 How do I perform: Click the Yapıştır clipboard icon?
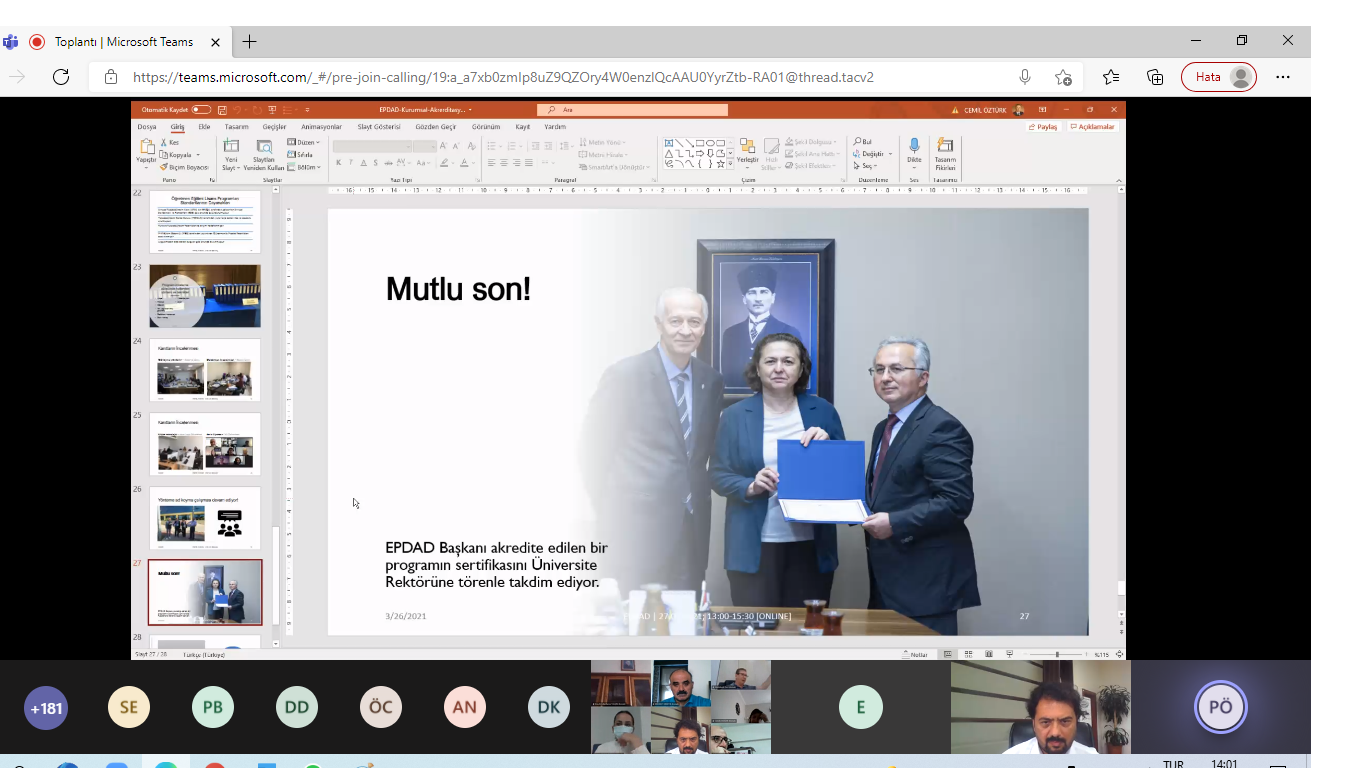click(x=146, y=148)
